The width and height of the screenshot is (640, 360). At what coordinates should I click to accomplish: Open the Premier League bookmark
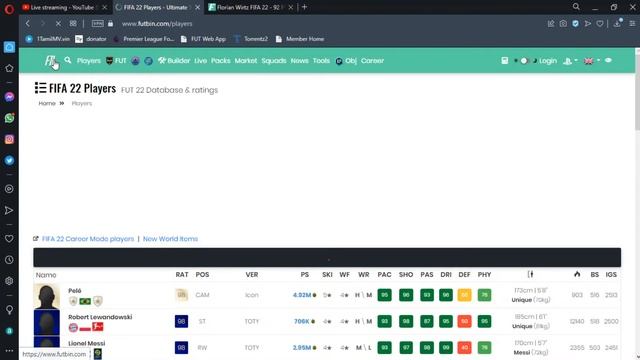point(144,39)
